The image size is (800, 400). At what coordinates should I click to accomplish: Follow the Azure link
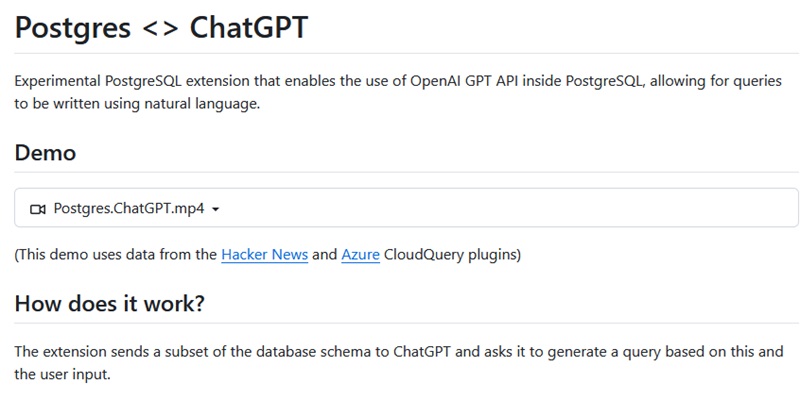coord(360,254)
